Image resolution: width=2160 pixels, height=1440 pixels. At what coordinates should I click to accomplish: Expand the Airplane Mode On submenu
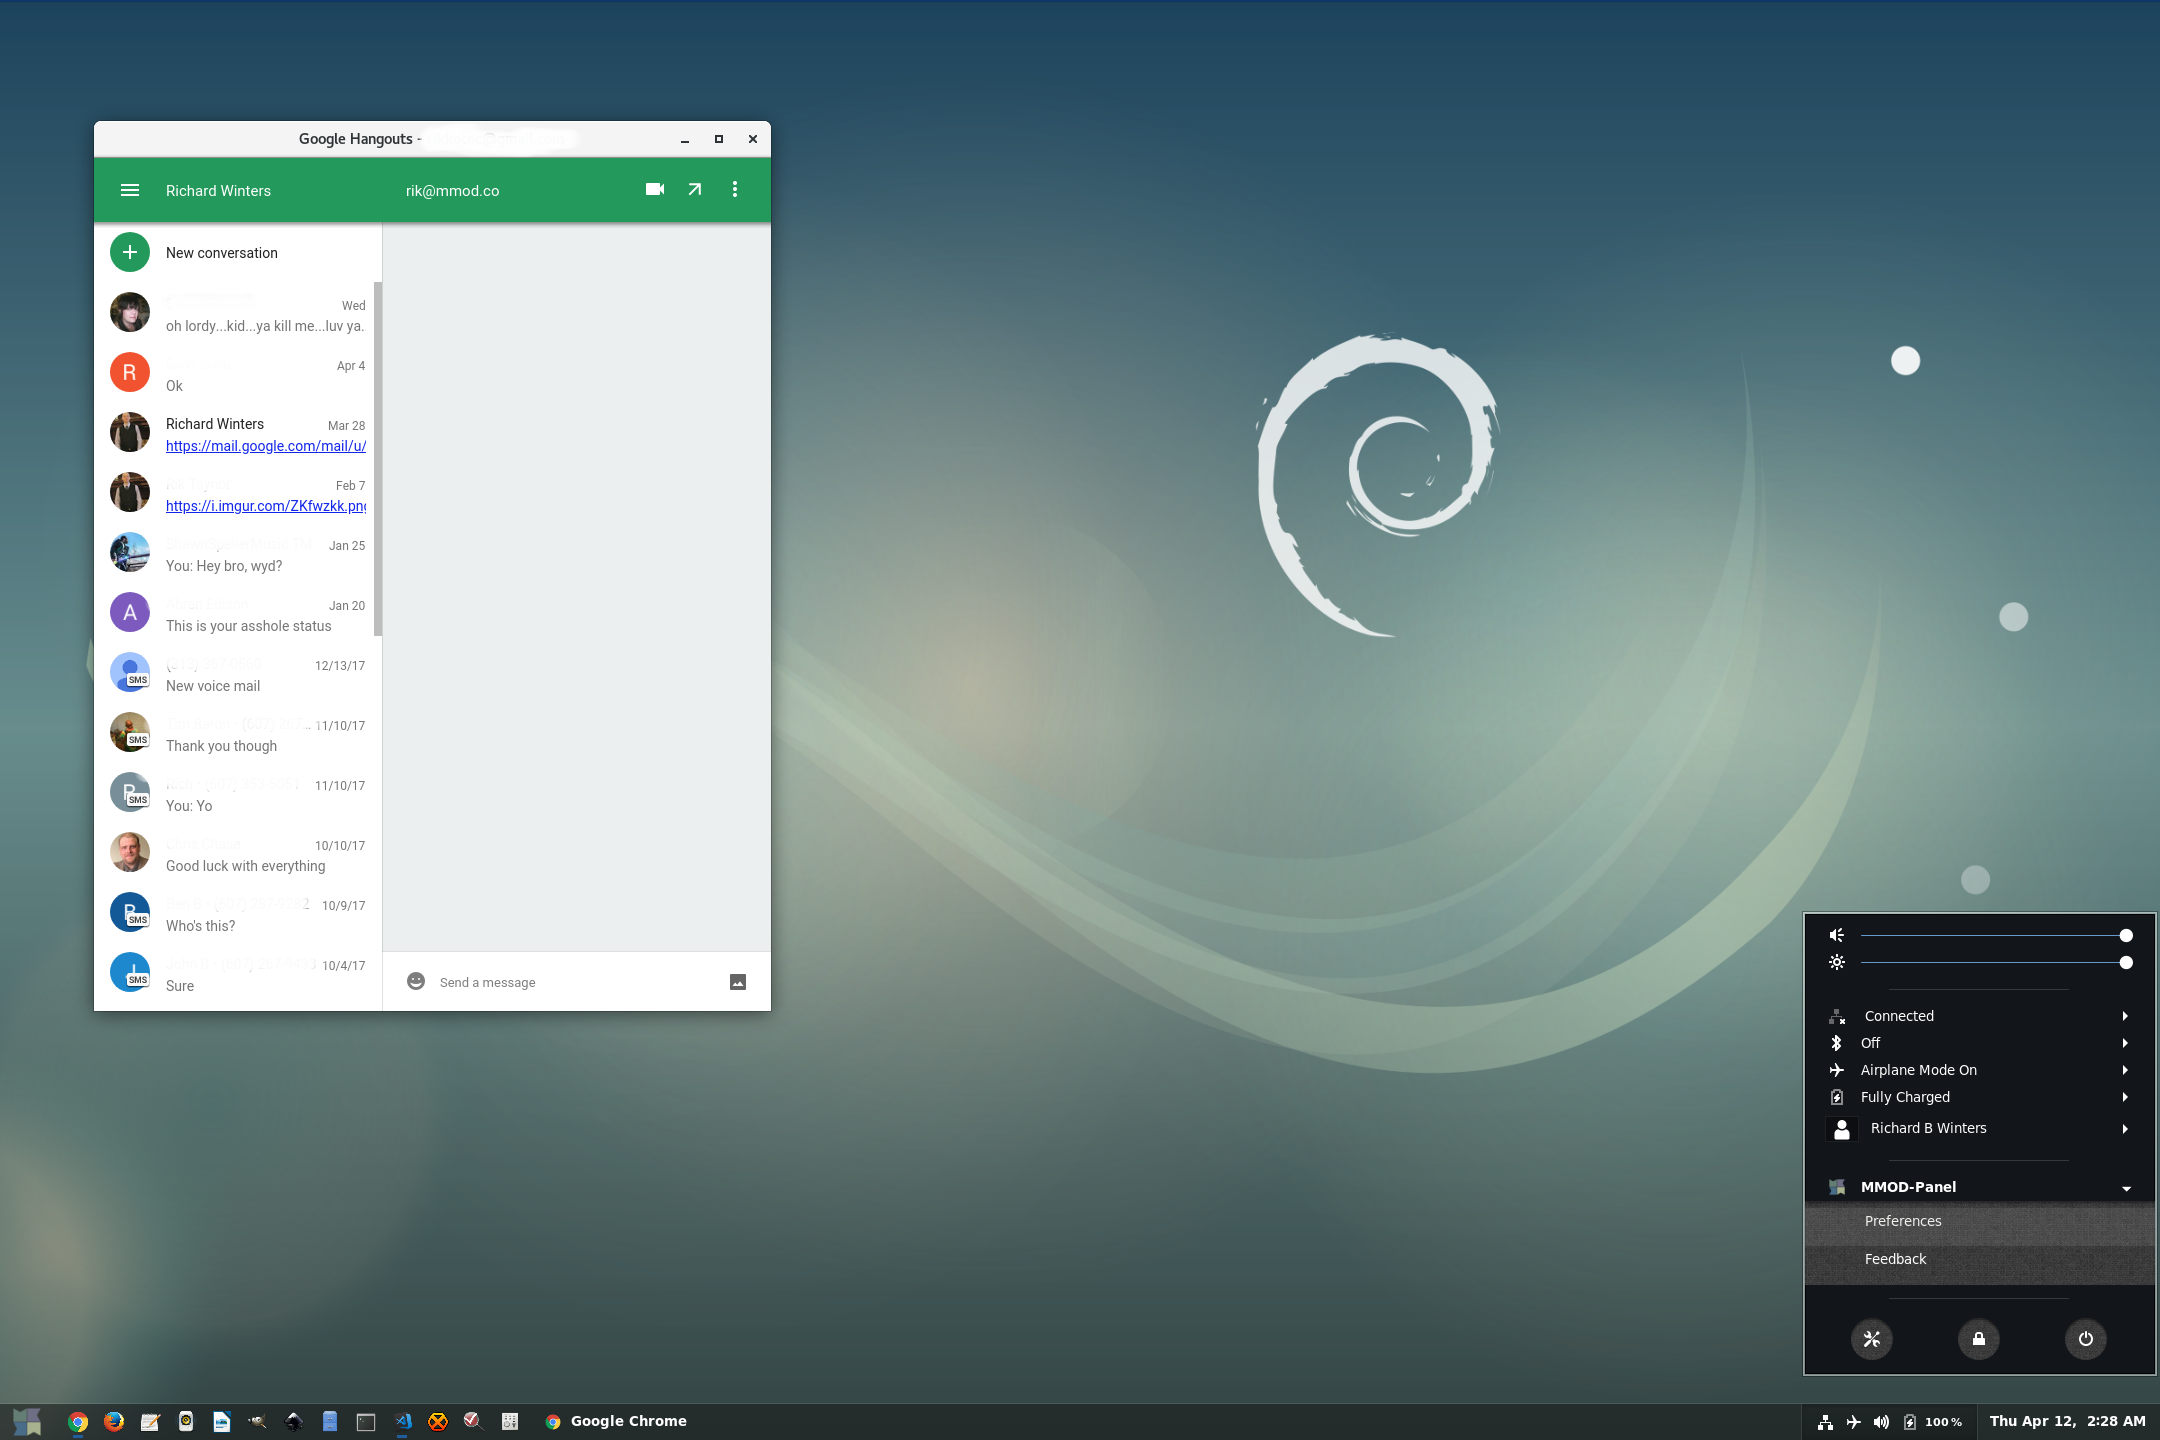pyautogui.click(x=1980, y=1070)
